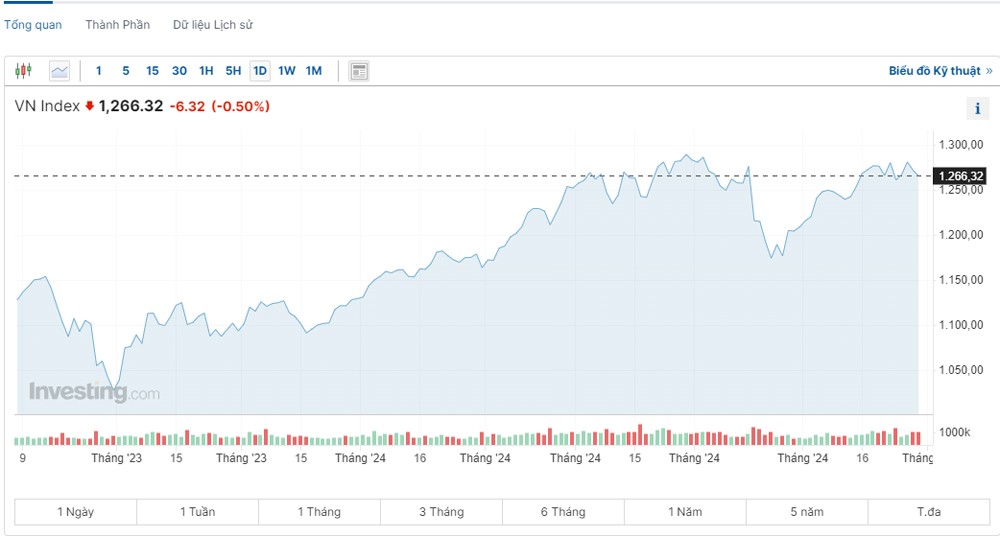This screenshot has width=1000, height=536.
Task: Set the chart interval to 1 minute
Action: pyautogui.click(x=98, y=71)
